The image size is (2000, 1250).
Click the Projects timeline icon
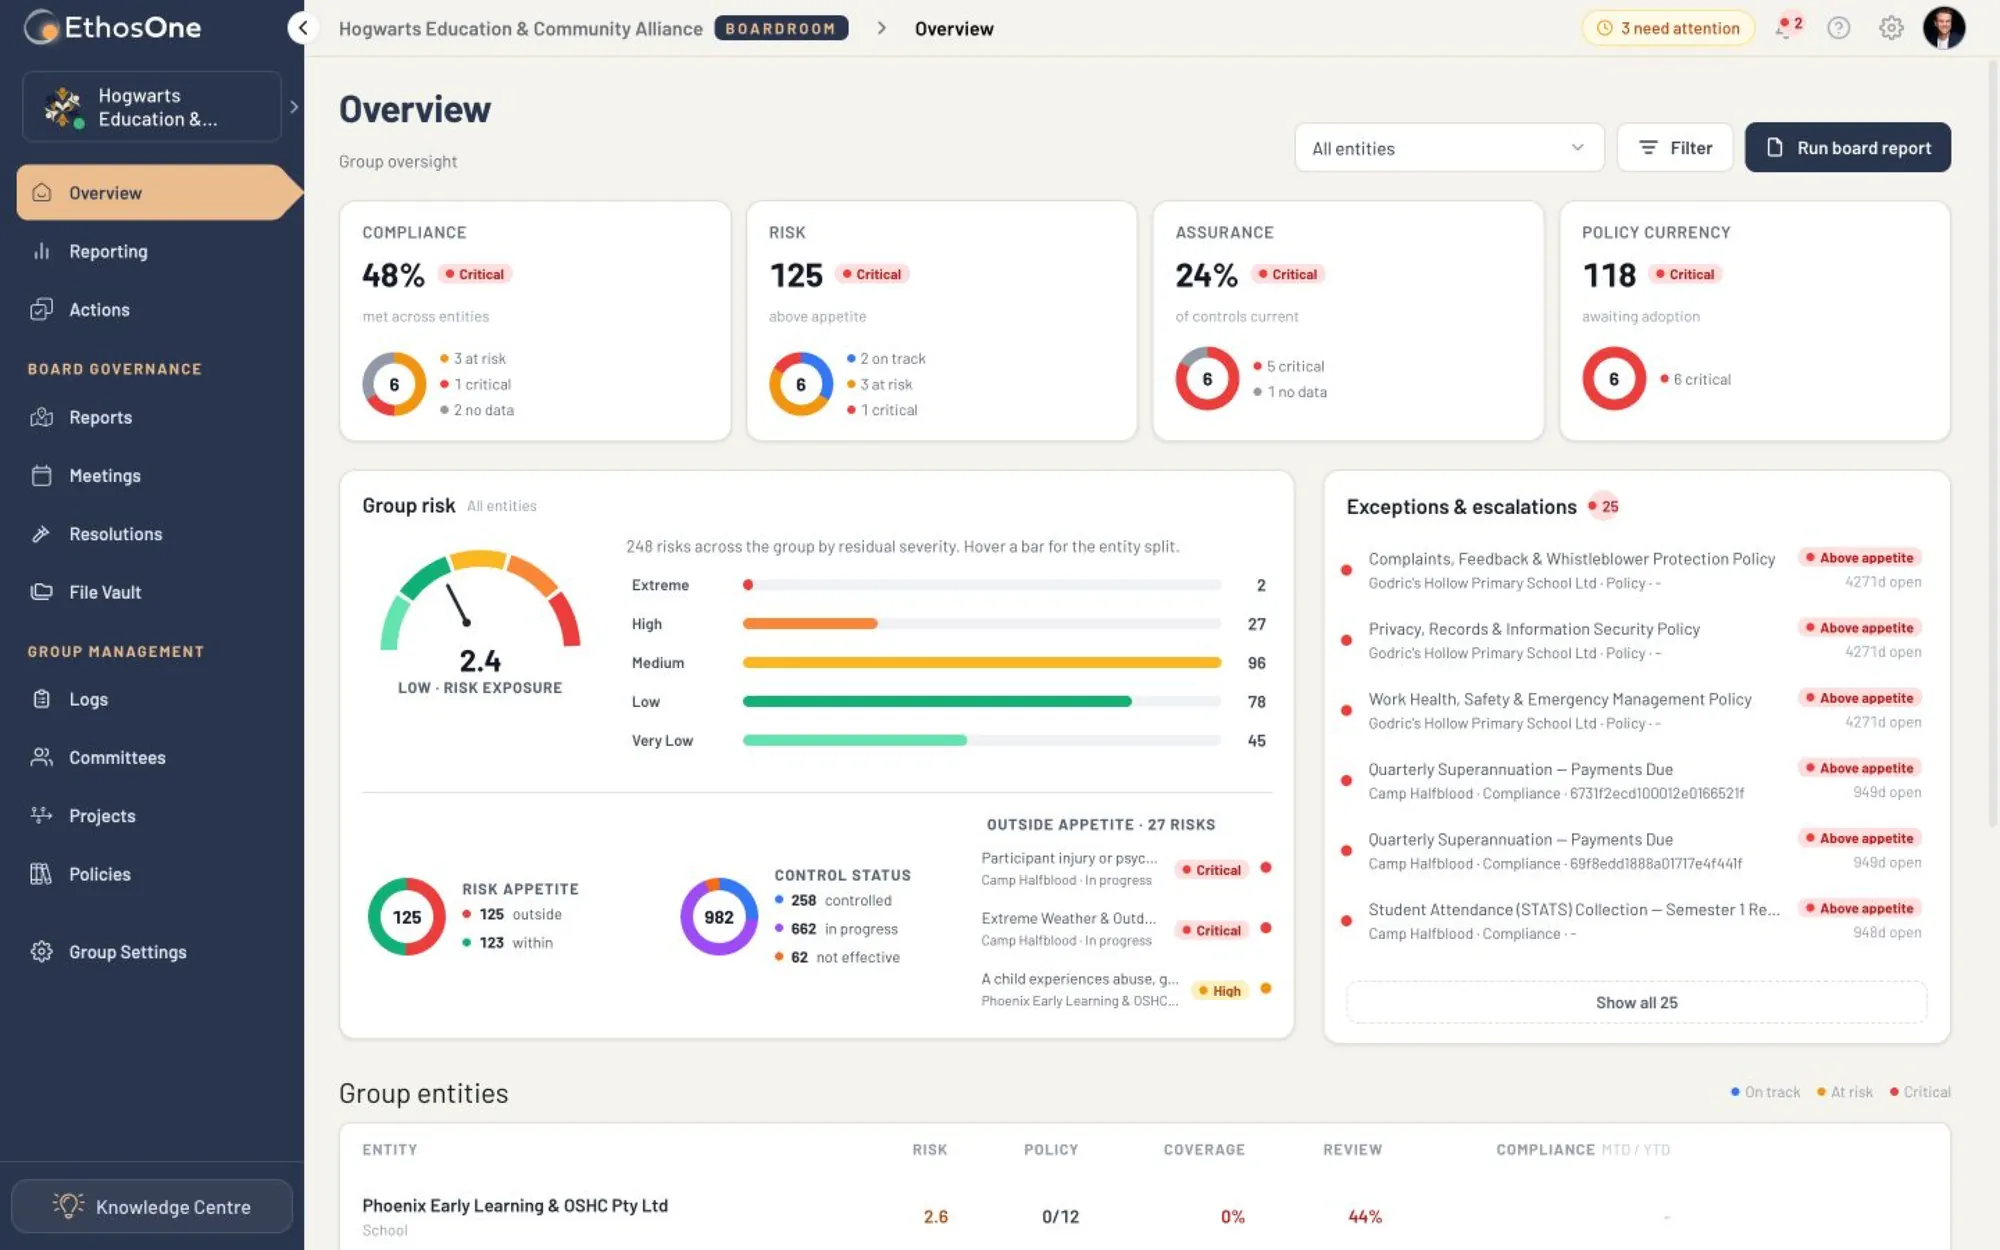tap(41, 815)
